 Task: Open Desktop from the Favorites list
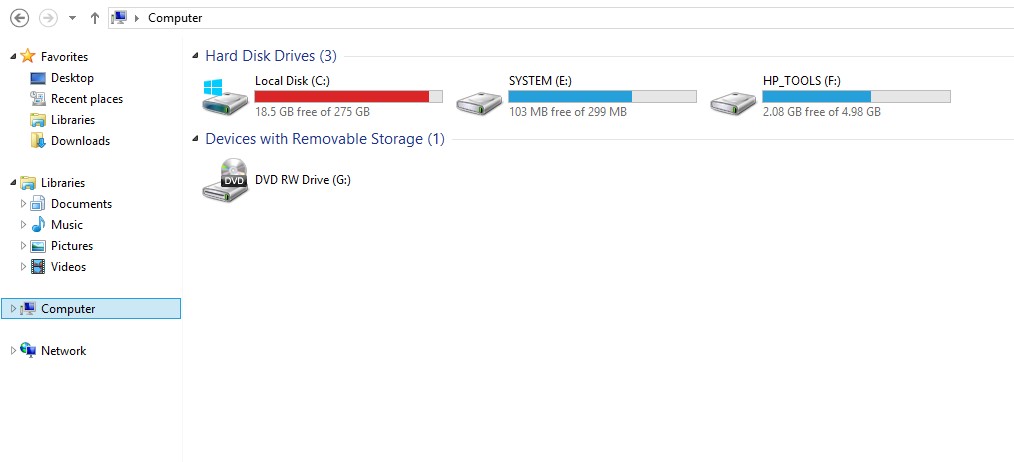[x=72, y=78]
